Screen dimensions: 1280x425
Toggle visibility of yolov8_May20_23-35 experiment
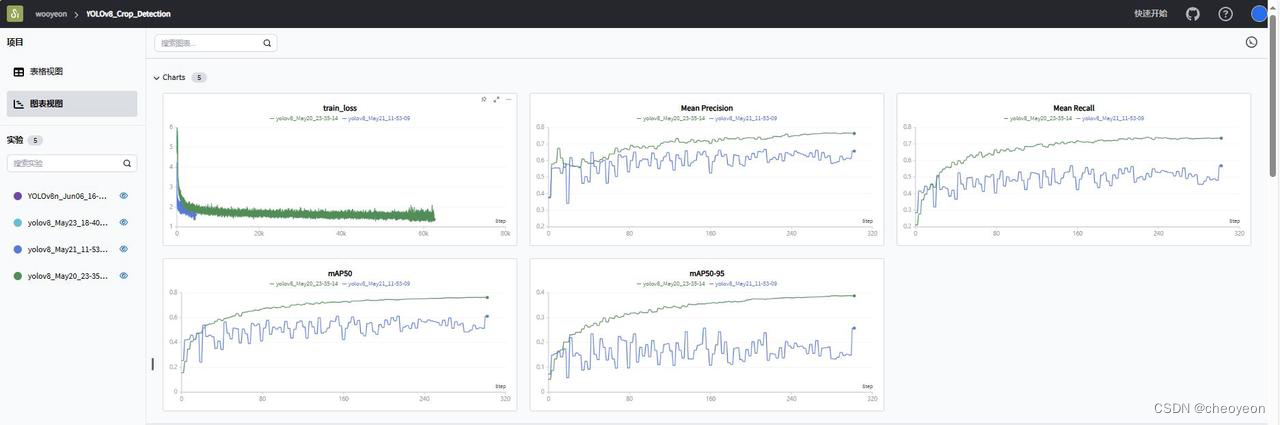pos(124,275)
